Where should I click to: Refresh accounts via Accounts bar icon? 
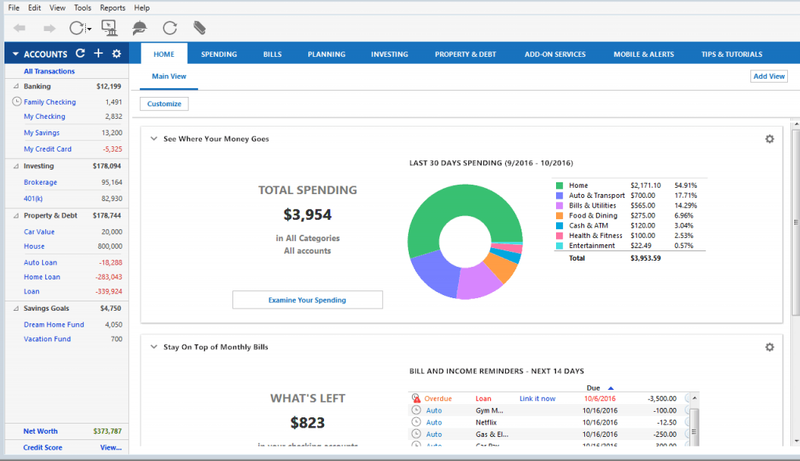pyautogui.click(x=80, y=53)
